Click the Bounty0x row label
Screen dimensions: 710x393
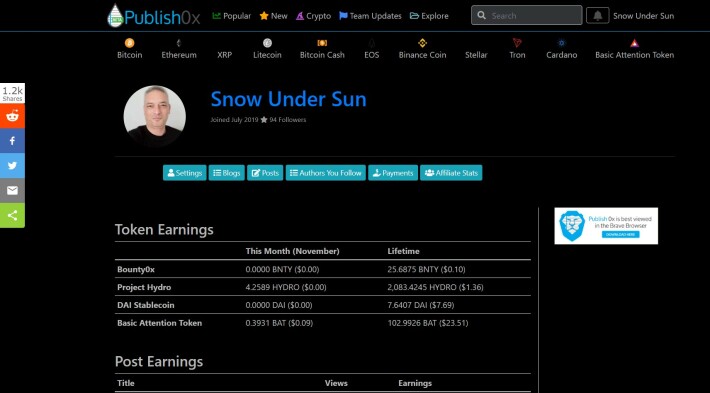point(136,269)
